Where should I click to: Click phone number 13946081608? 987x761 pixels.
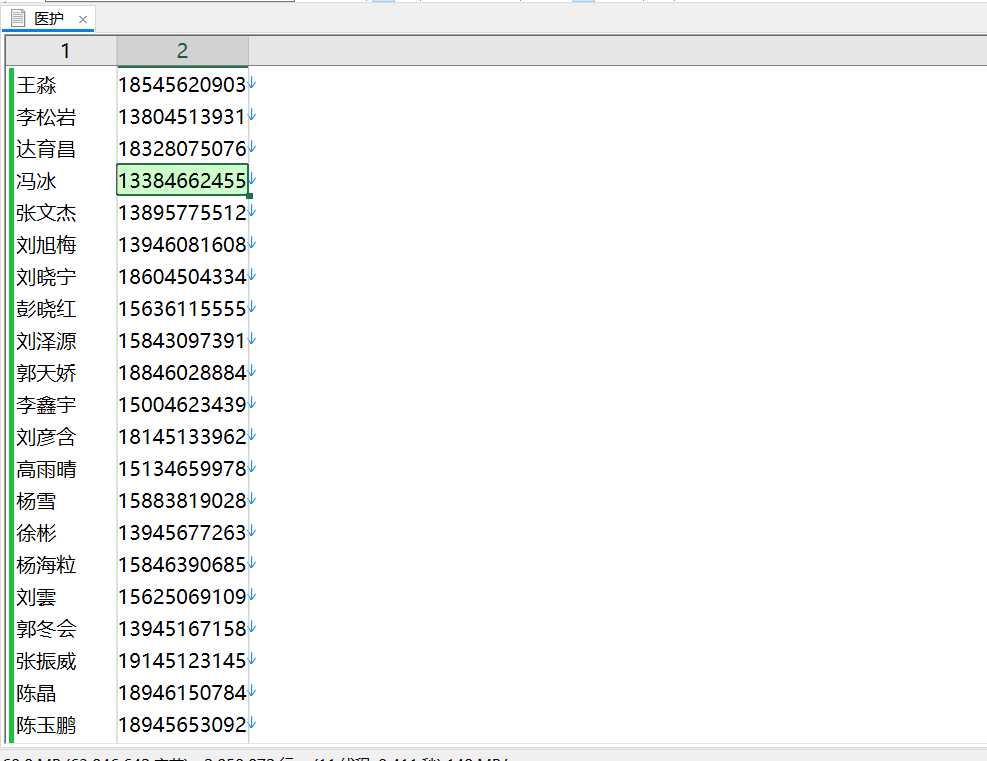[182, 244]
